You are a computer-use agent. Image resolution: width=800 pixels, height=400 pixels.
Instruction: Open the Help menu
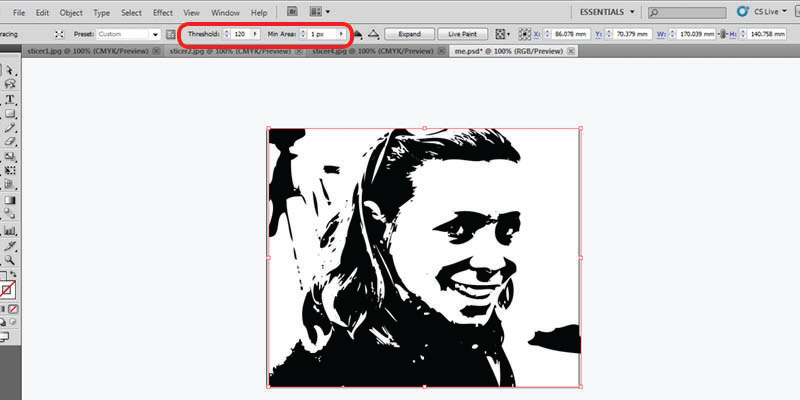[x=259, y=13]
